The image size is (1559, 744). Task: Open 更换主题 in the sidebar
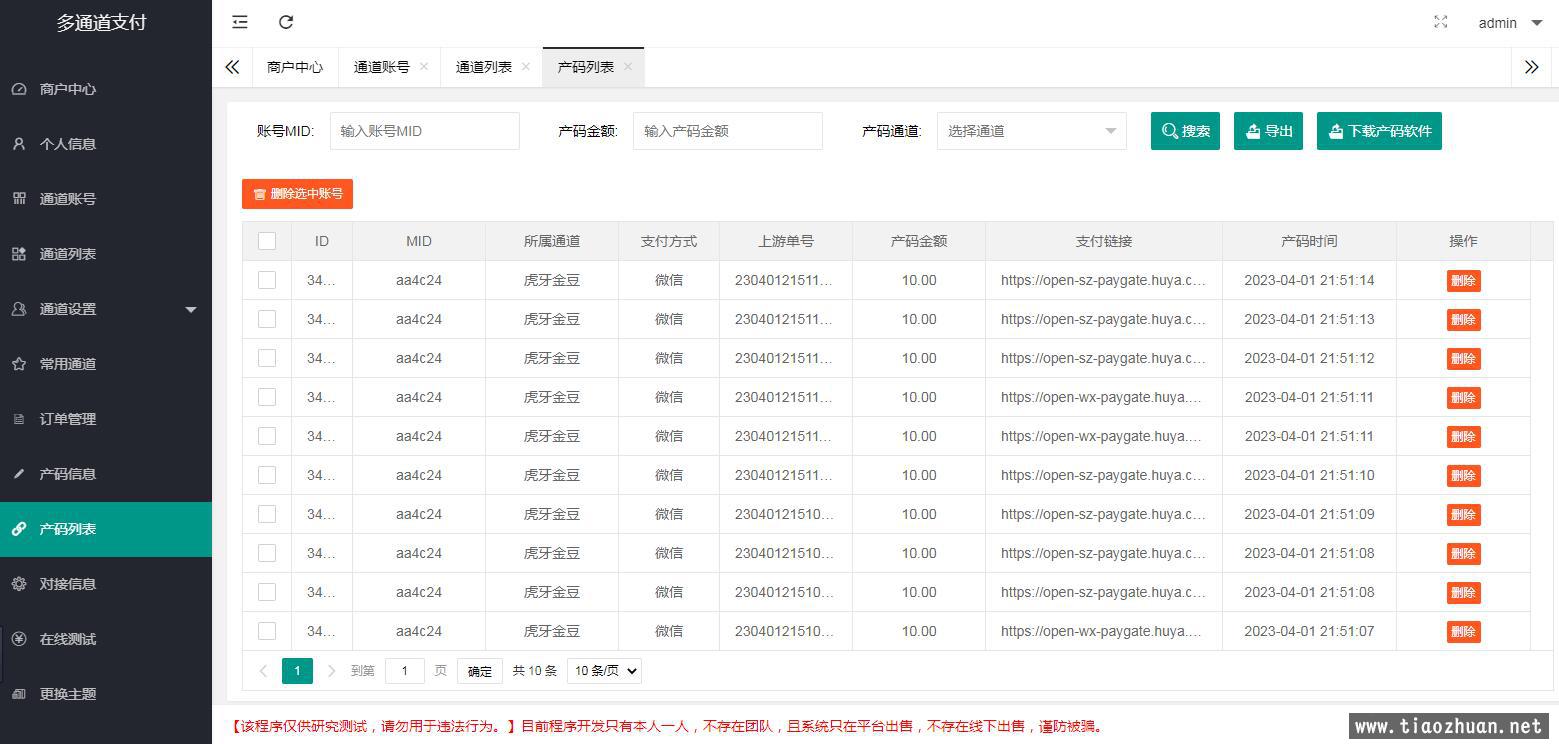tap(106, 694)
